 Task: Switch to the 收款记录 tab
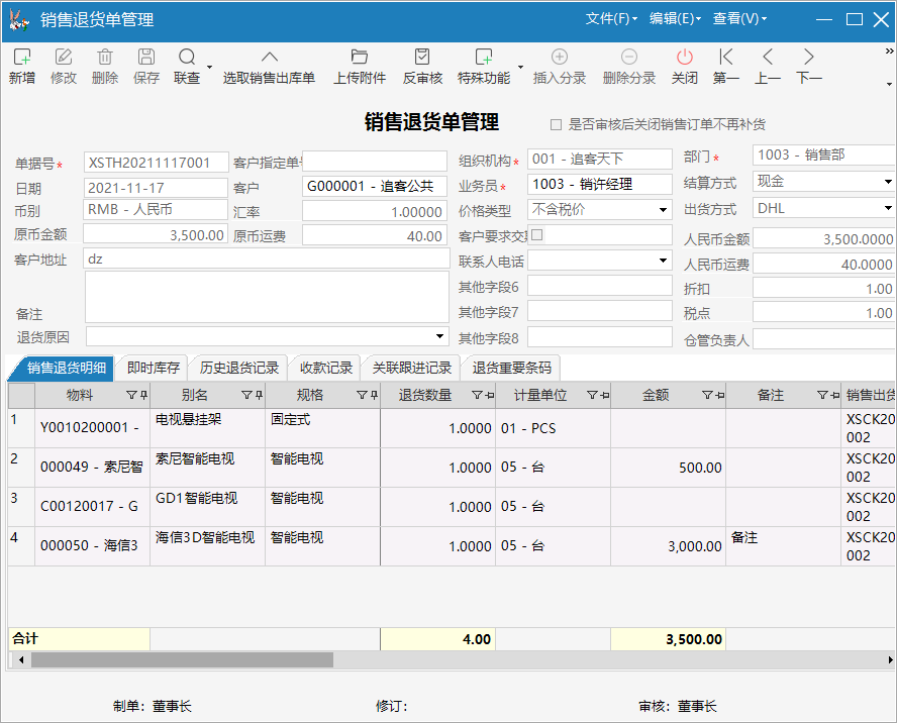326,368
